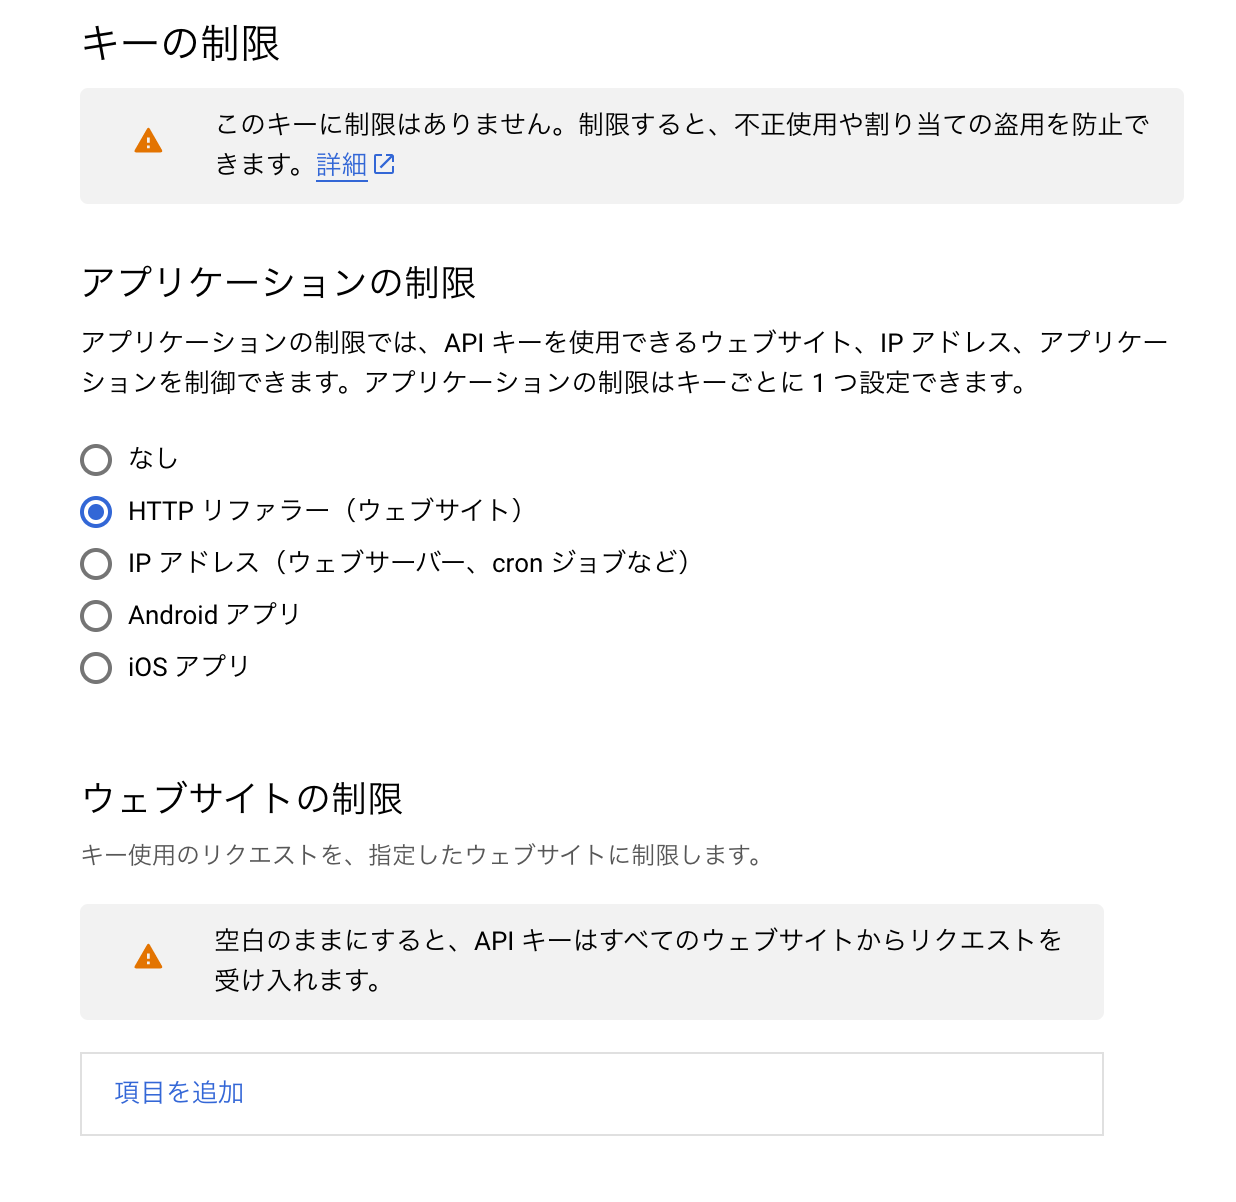Select IP アドレス（ウェブサーバー、cron ジョブなど）

click(x=96, y=564)
